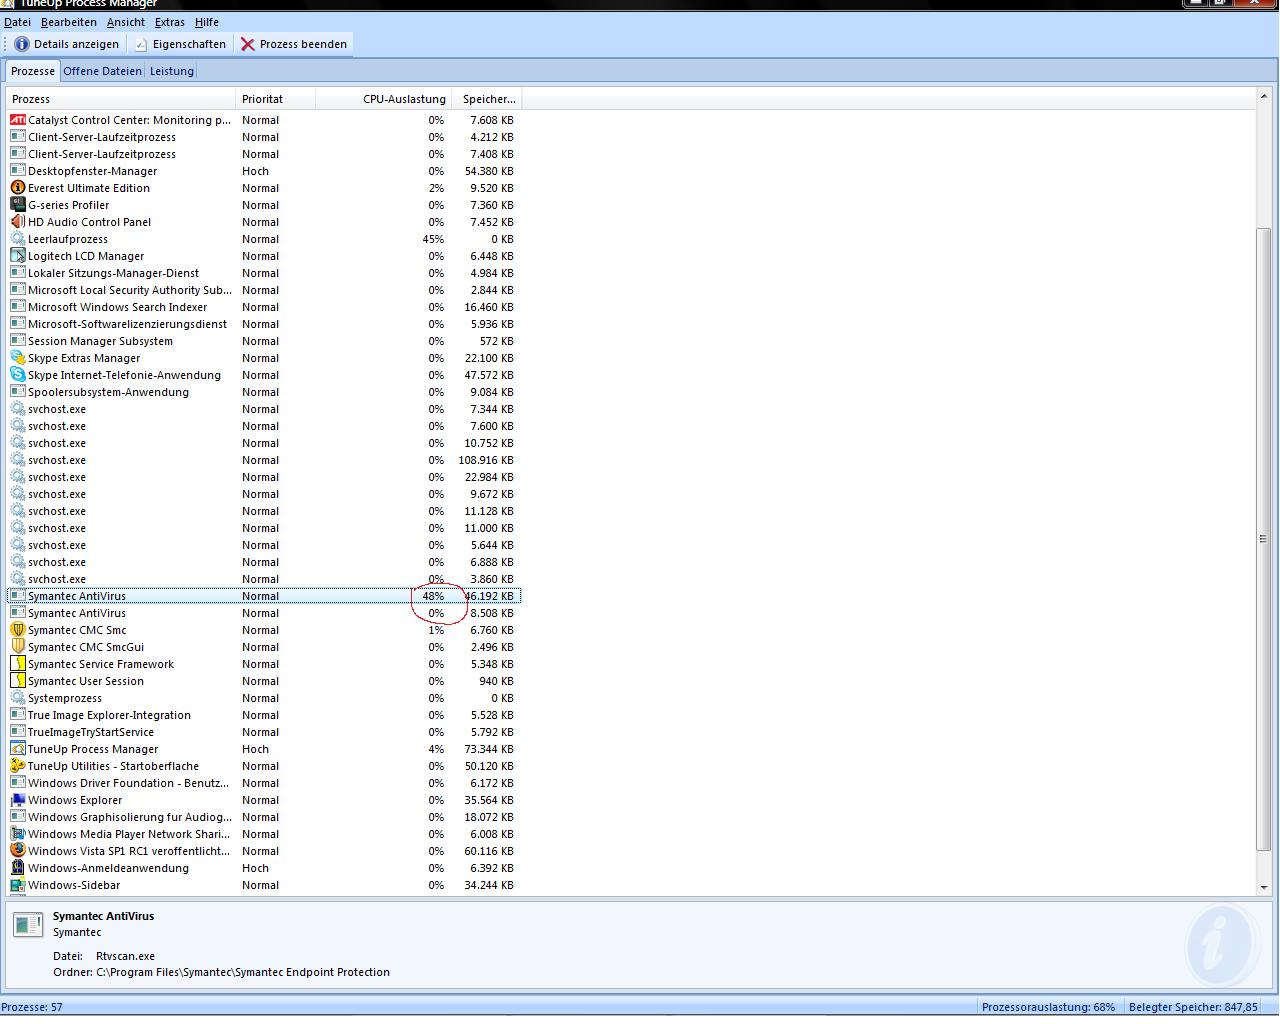Select the Symantec AntiVirus row with 8.508 KB
This screenshot has width=1280, height=1024.
coord(264,613)
